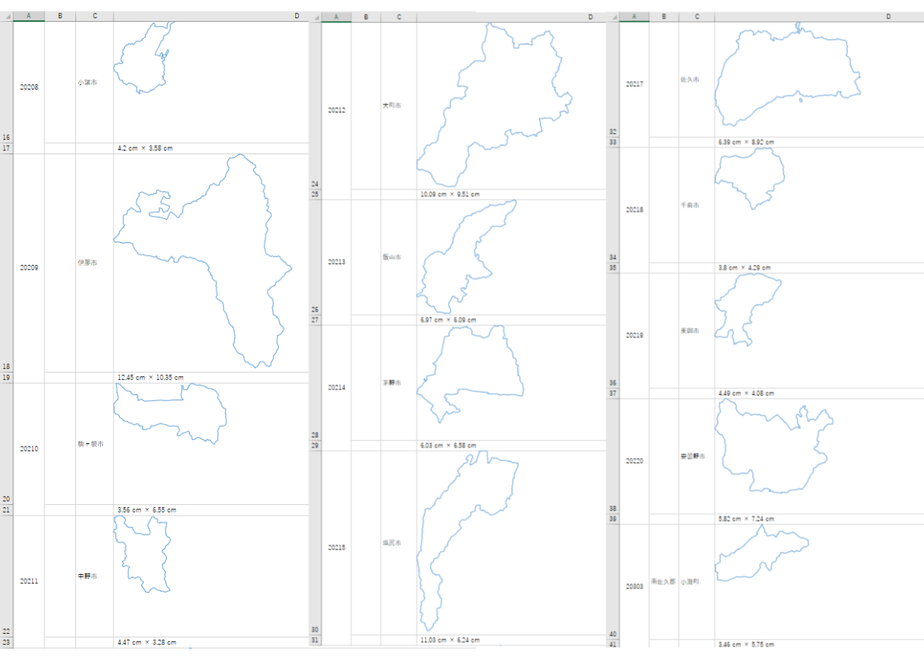Select row header 41
Screen dimensions: 924x660
(613, 644)
